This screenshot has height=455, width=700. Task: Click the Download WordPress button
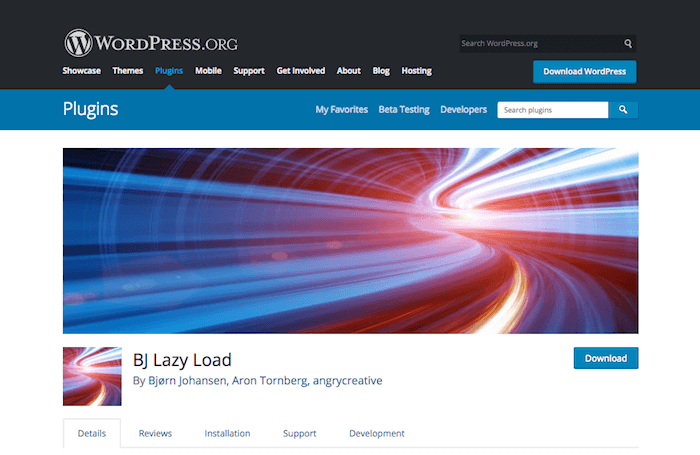[x=584, y=71]
